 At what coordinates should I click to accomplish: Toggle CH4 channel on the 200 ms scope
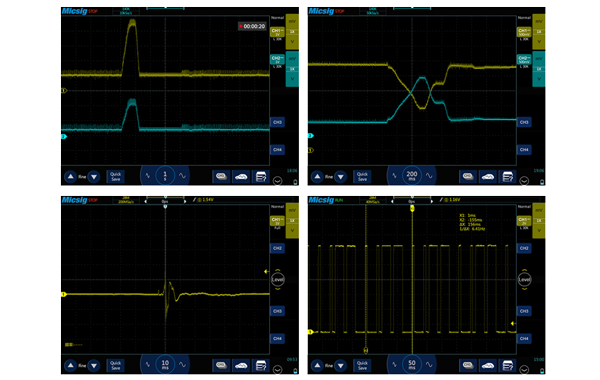pyautogui.click(x=524, y=150)
